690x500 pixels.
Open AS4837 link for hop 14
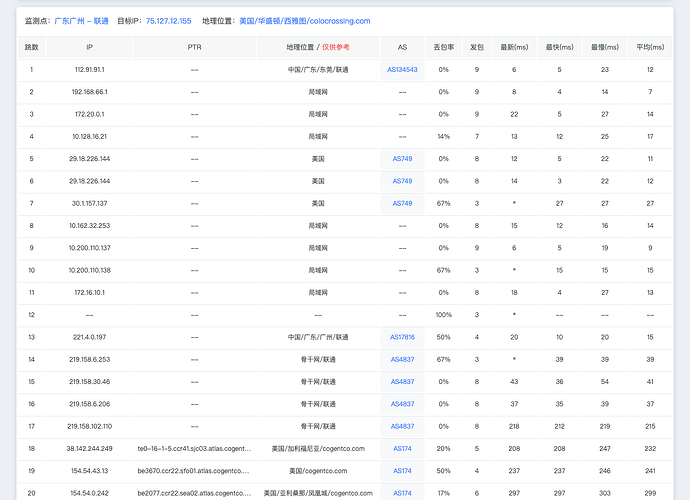tap(402, 360)
